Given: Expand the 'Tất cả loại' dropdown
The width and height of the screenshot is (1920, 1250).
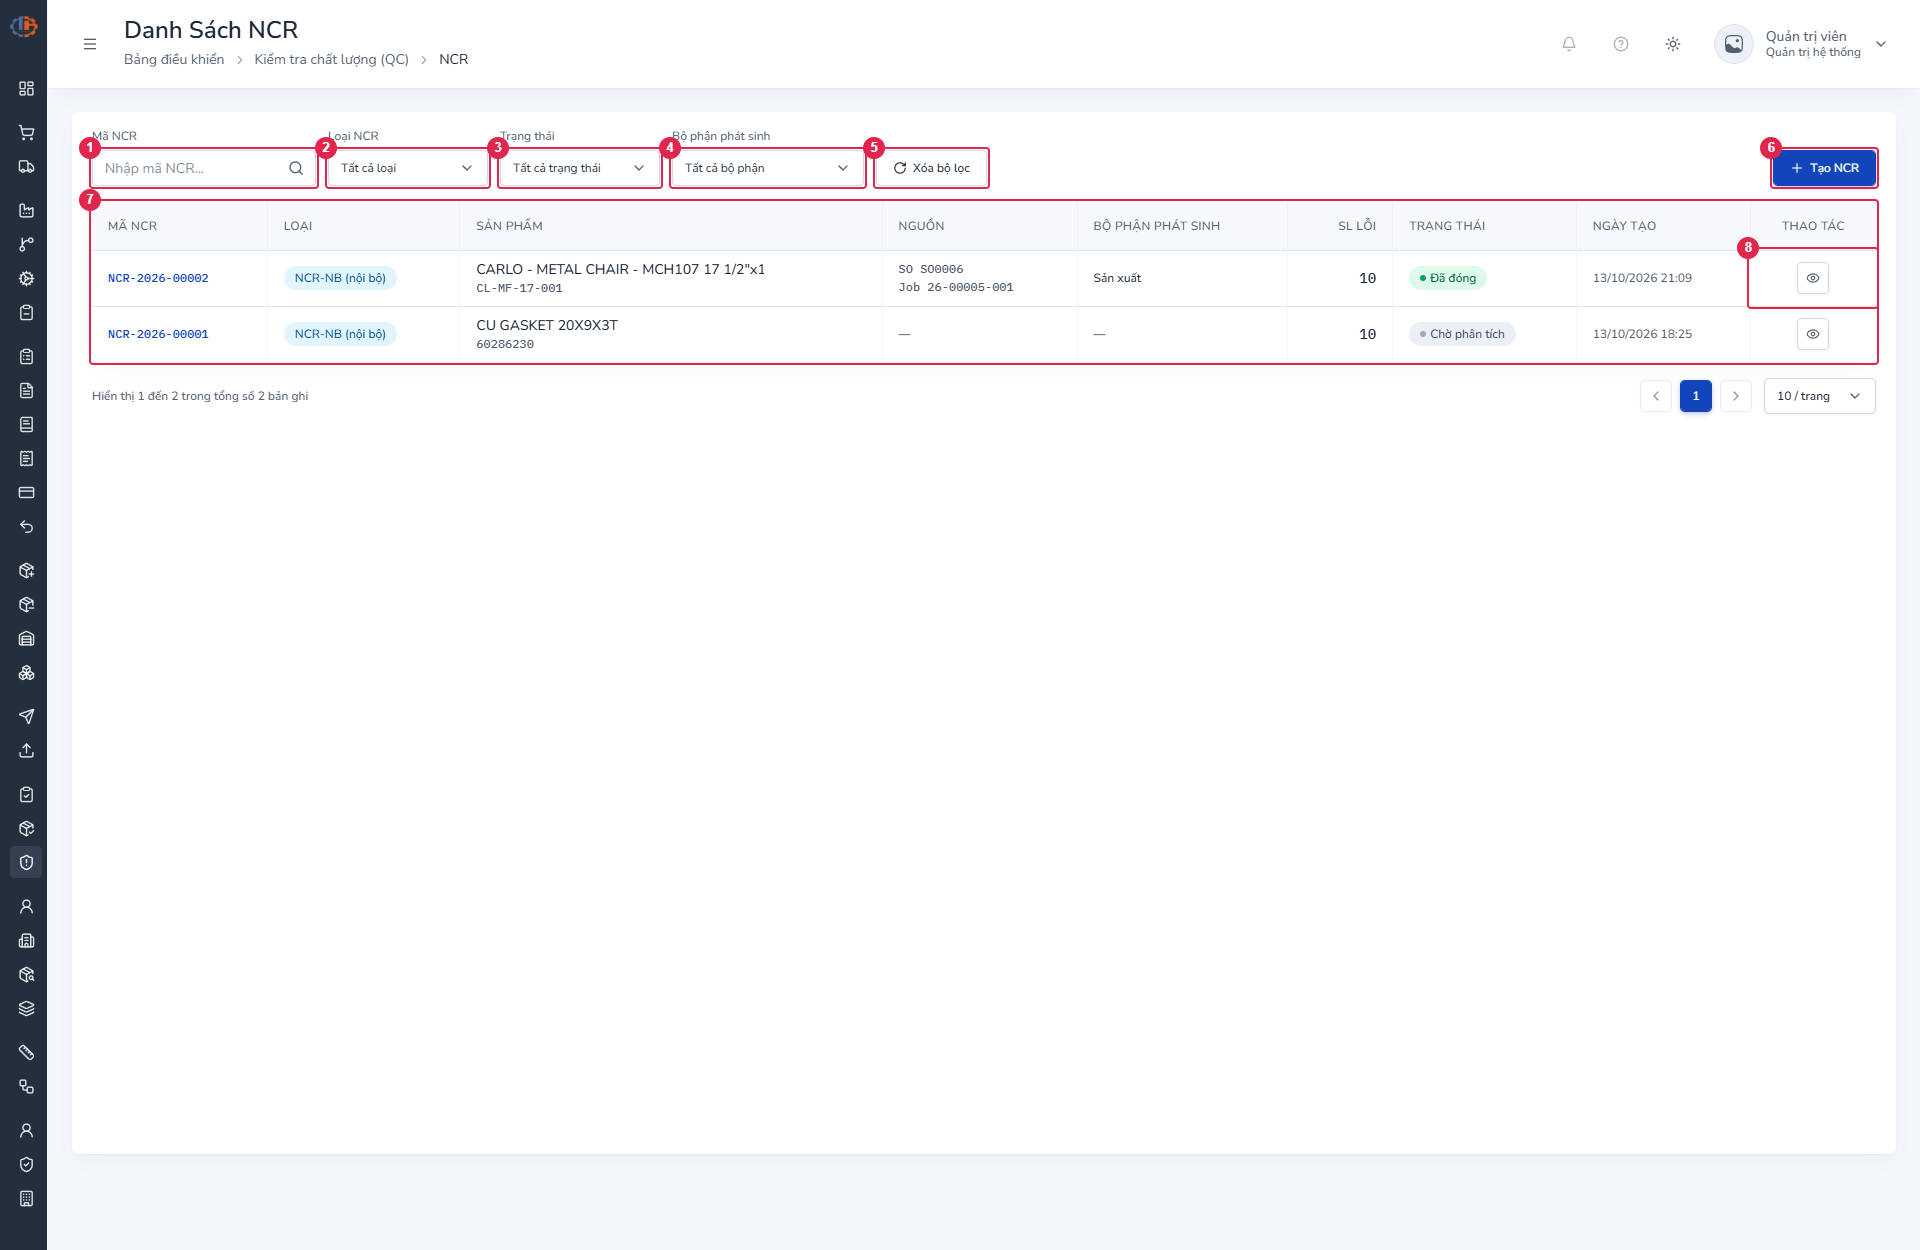Looking at the screenshot, I should pos(407,168).
